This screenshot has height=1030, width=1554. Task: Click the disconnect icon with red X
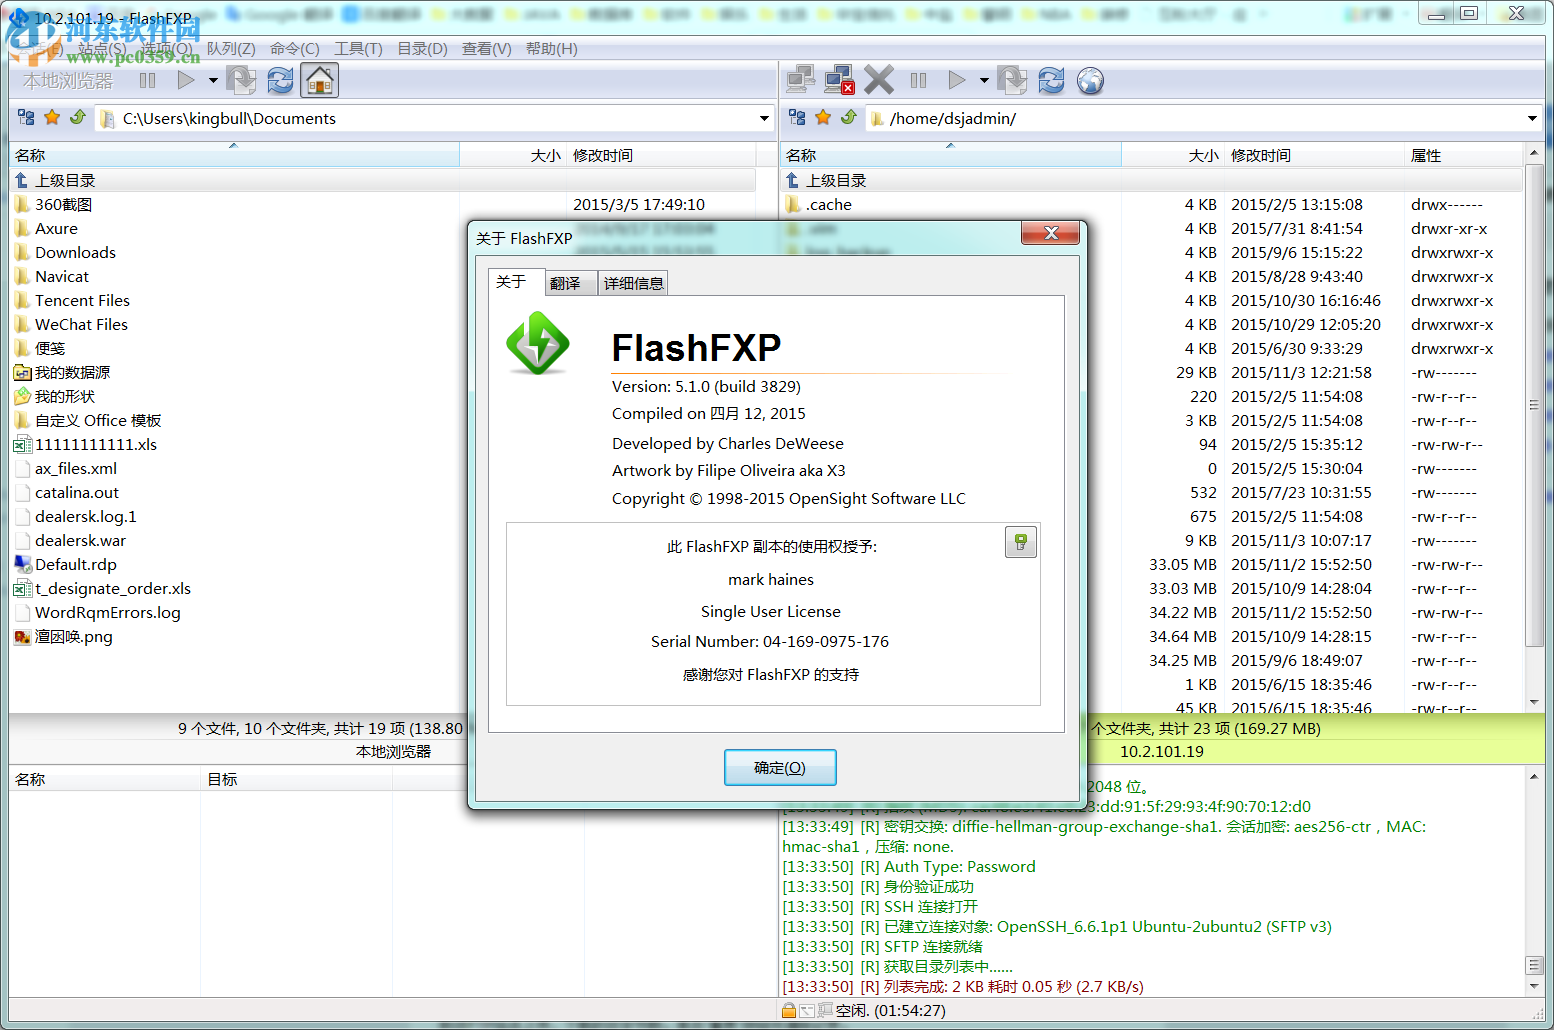tap(839, 79)
